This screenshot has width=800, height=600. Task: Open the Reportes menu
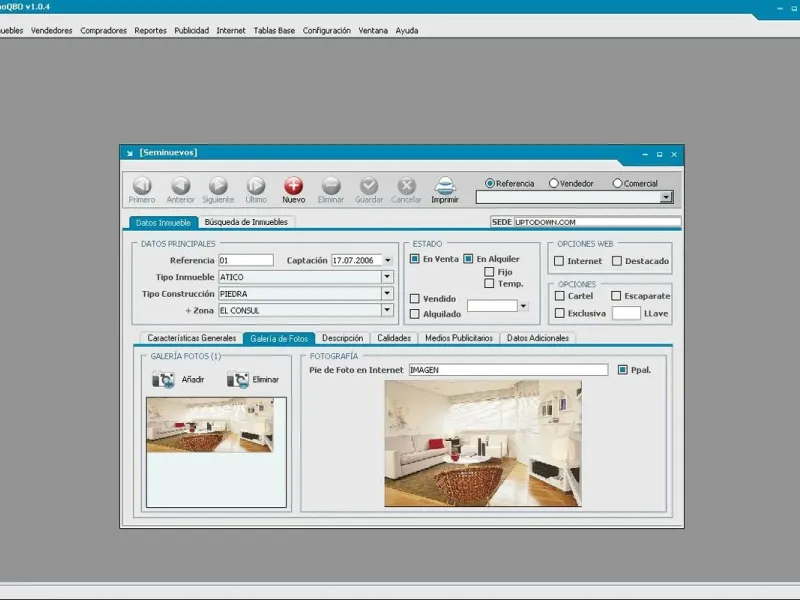(x=151, y=31)
